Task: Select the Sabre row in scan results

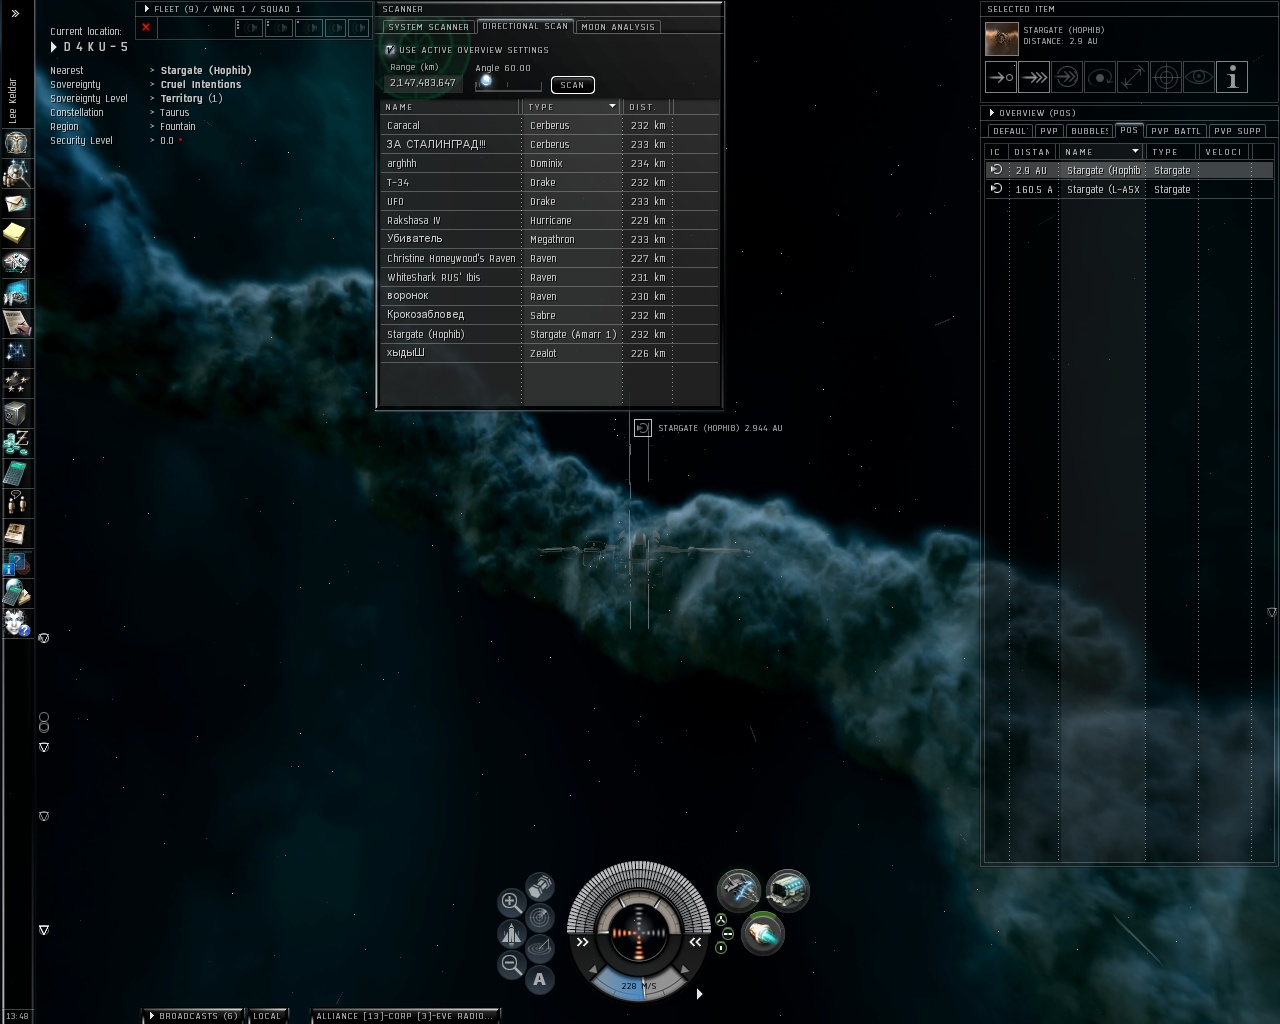Action: click(x=550, y=315)
